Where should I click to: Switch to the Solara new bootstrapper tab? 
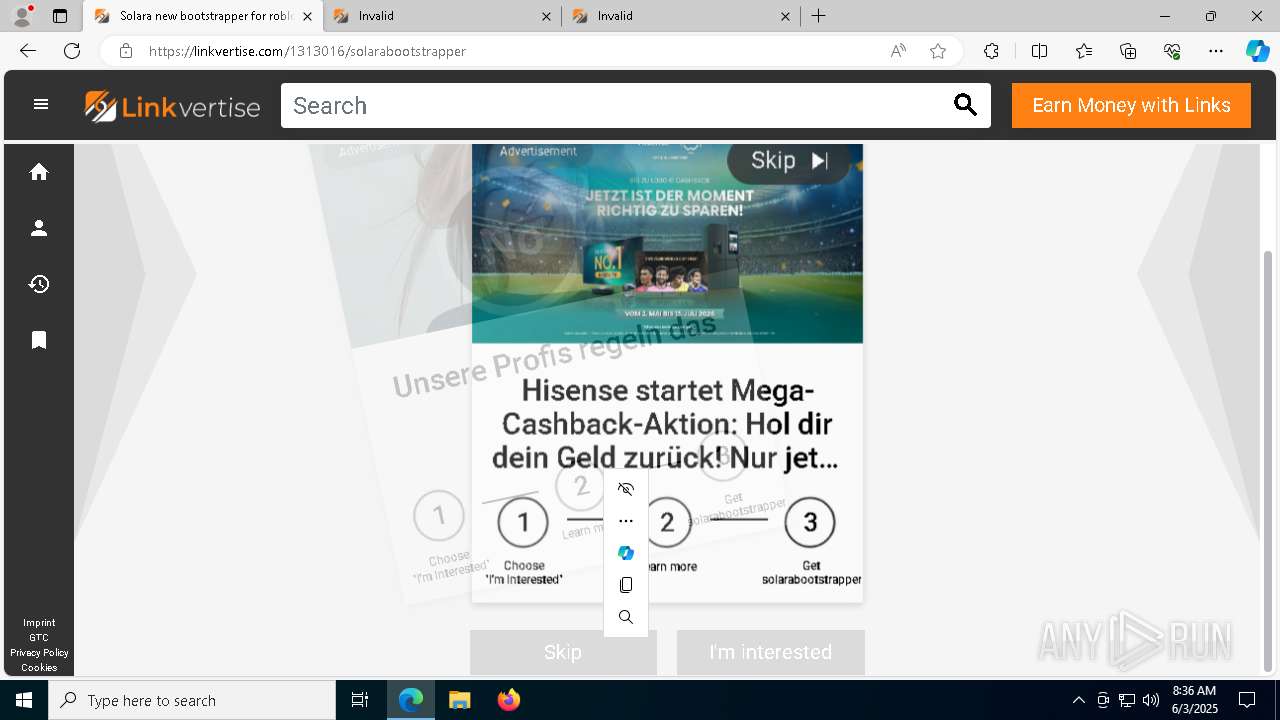(202, 16)
